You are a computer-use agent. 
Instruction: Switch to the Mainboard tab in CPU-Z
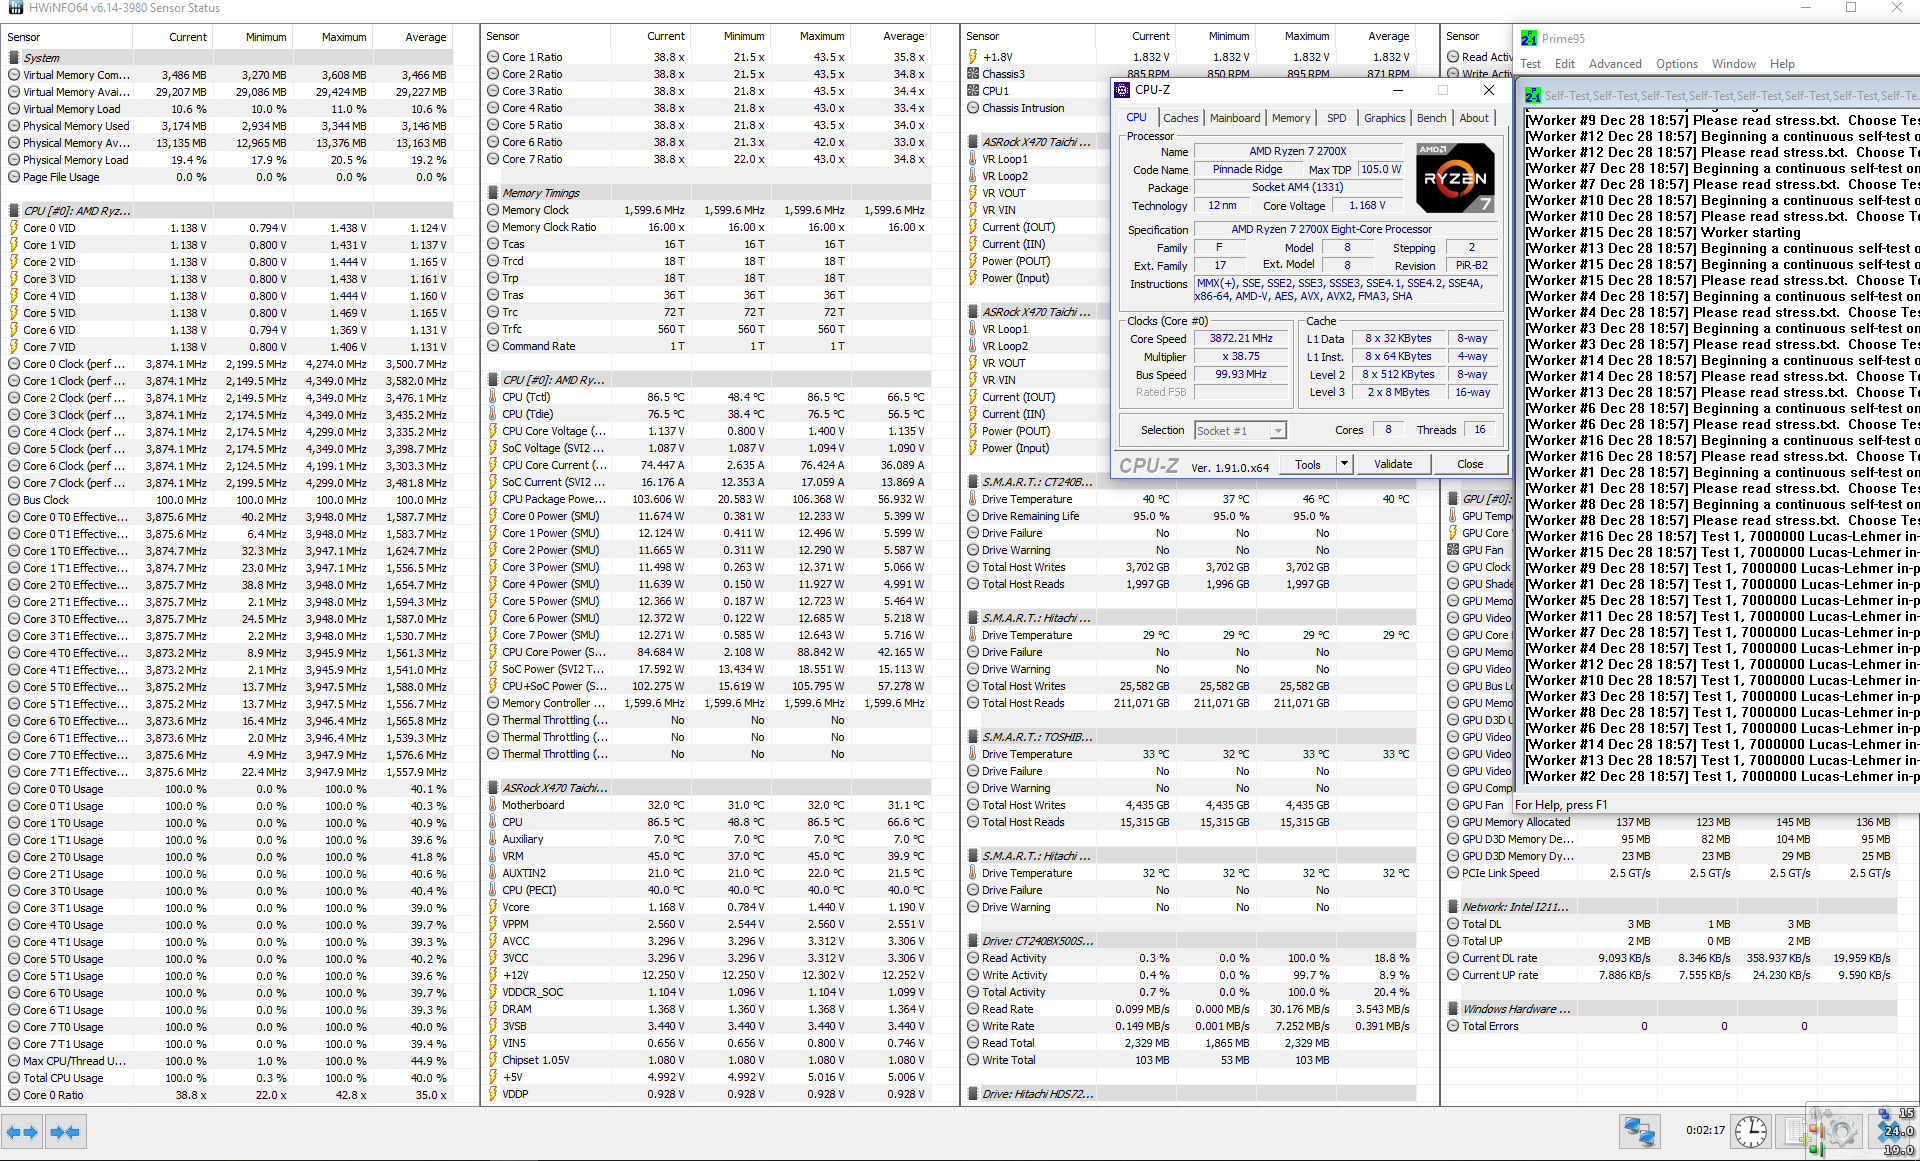coord(1235,118)
